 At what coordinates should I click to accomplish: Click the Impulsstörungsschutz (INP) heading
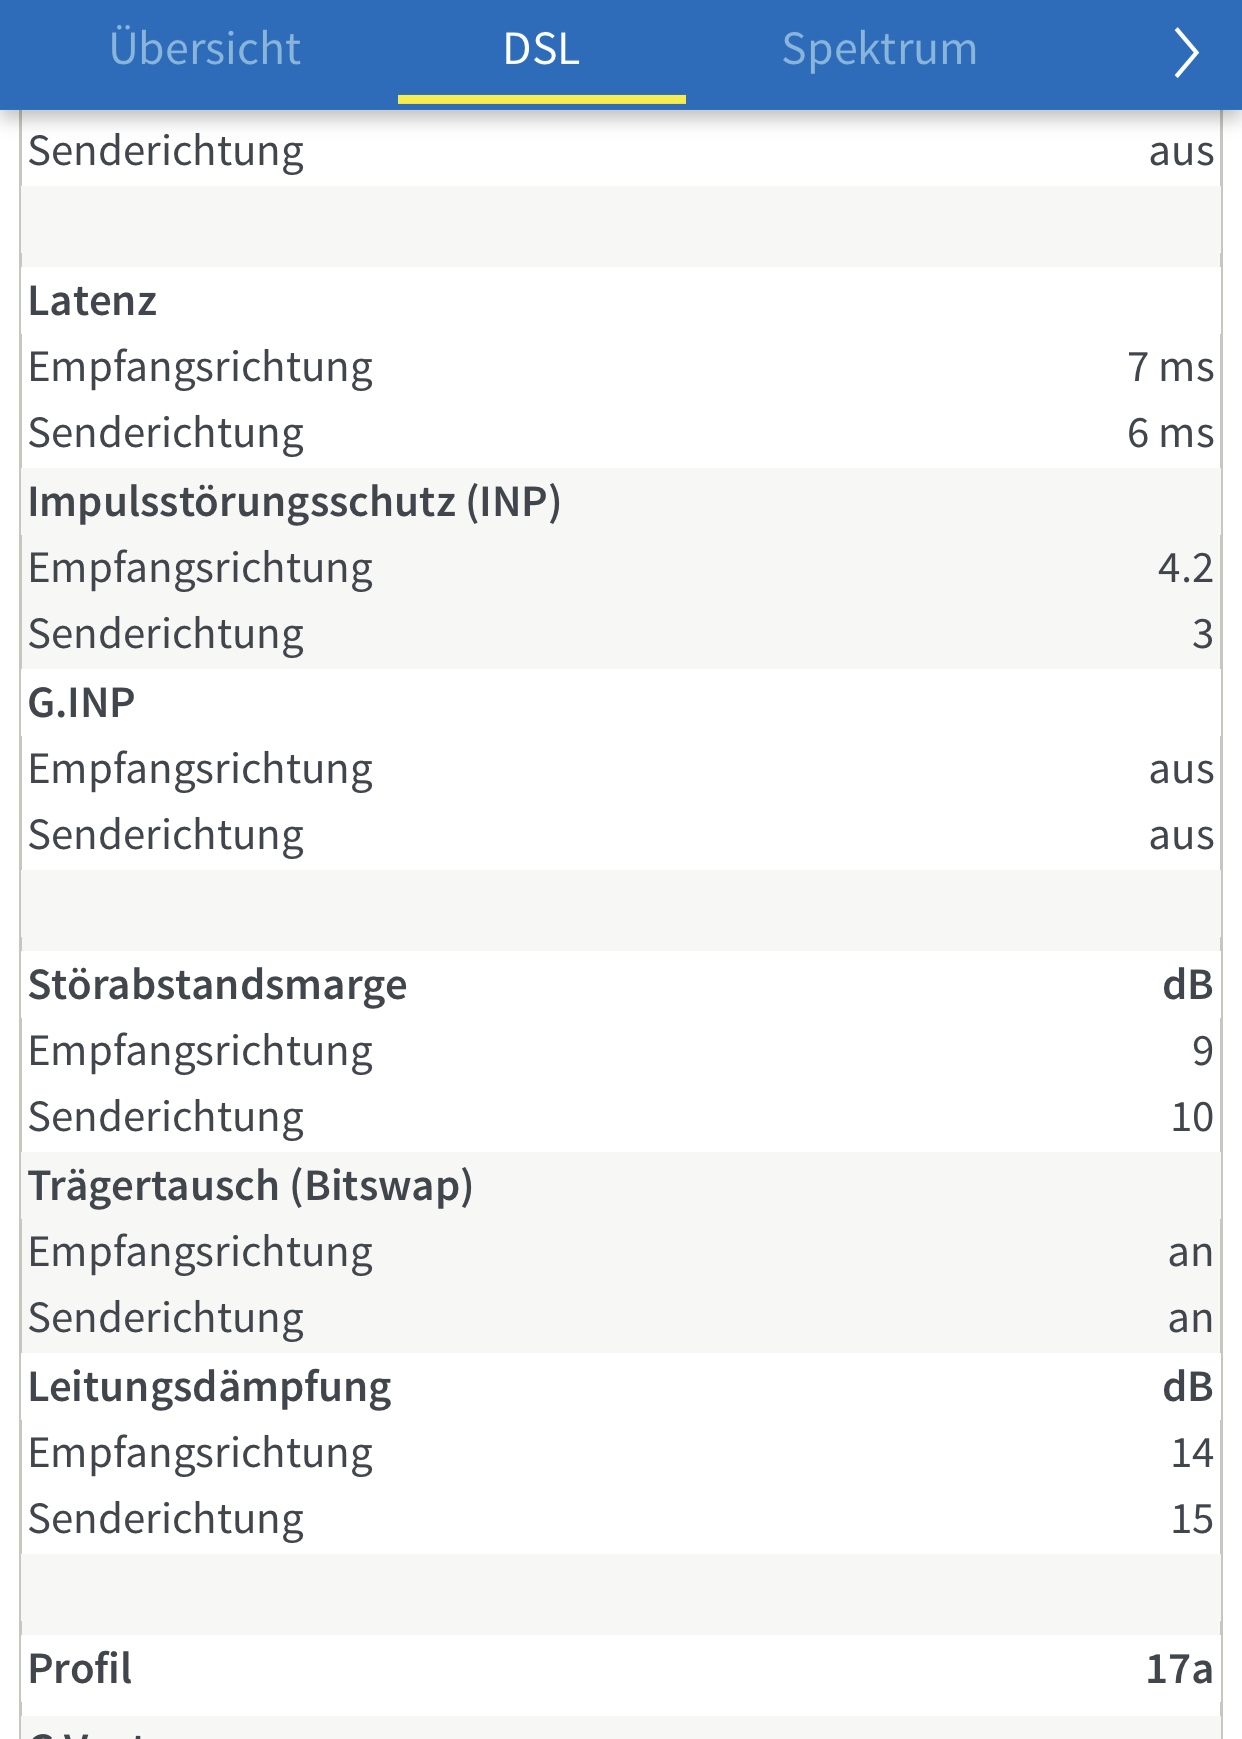[294, 502]
